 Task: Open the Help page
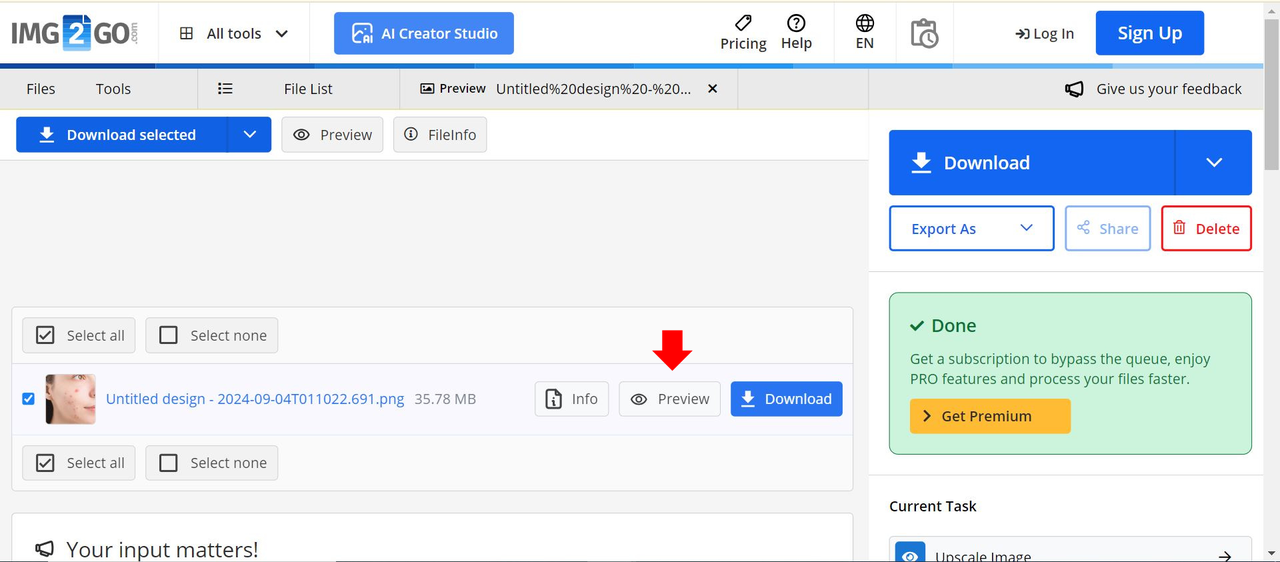coord(796,33)
